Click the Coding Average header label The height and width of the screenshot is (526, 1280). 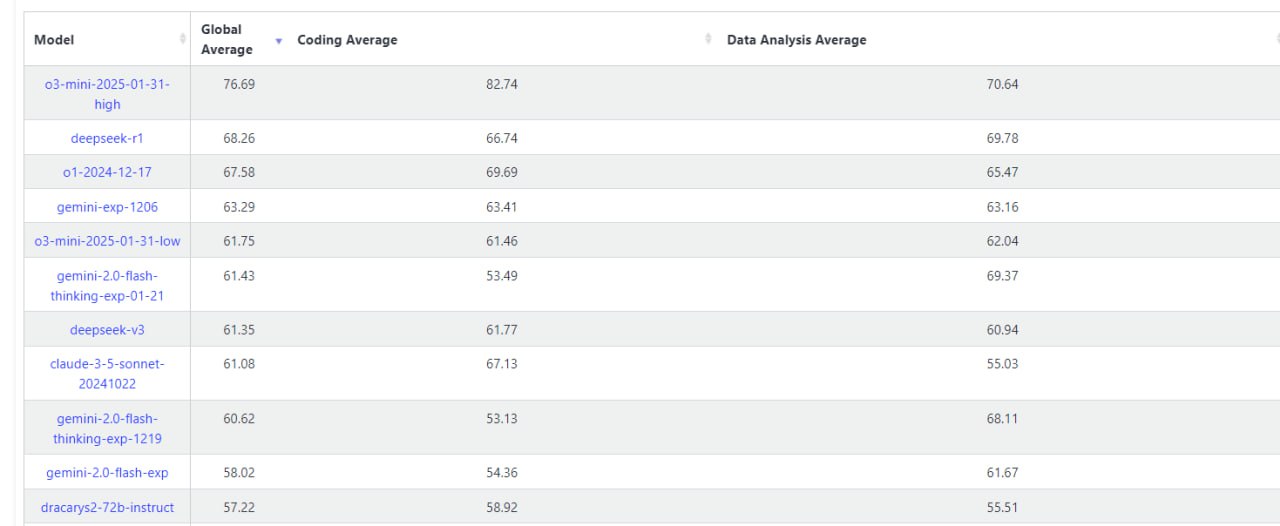347,40
